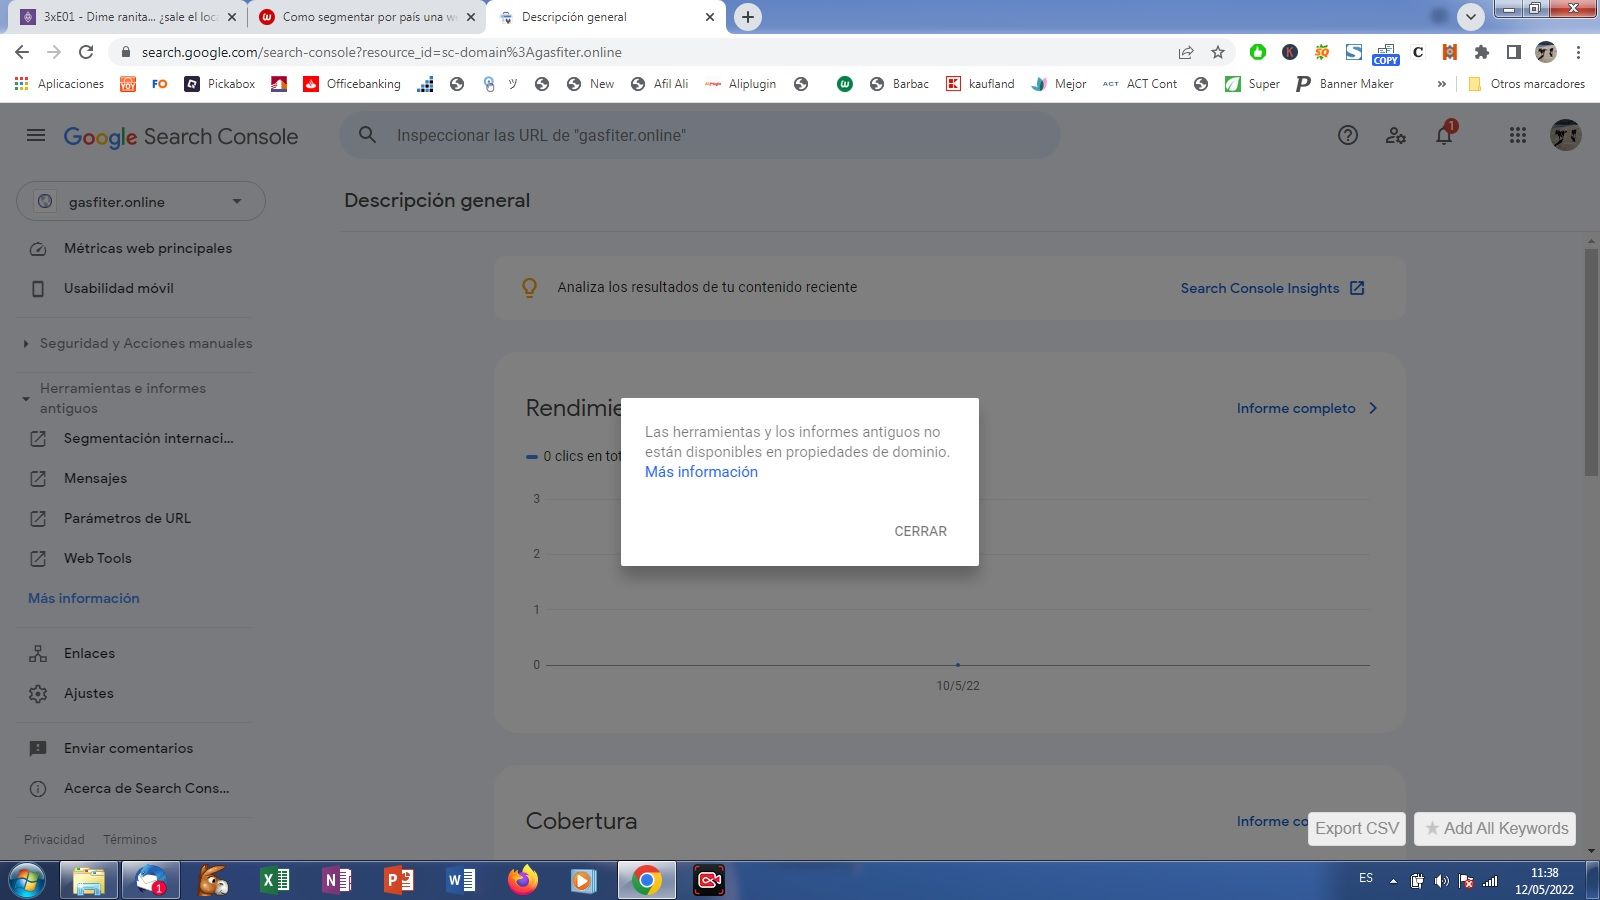
Task: Open the Pickabox bookmark
Action: pyautogui.click(x=220, y=84)
